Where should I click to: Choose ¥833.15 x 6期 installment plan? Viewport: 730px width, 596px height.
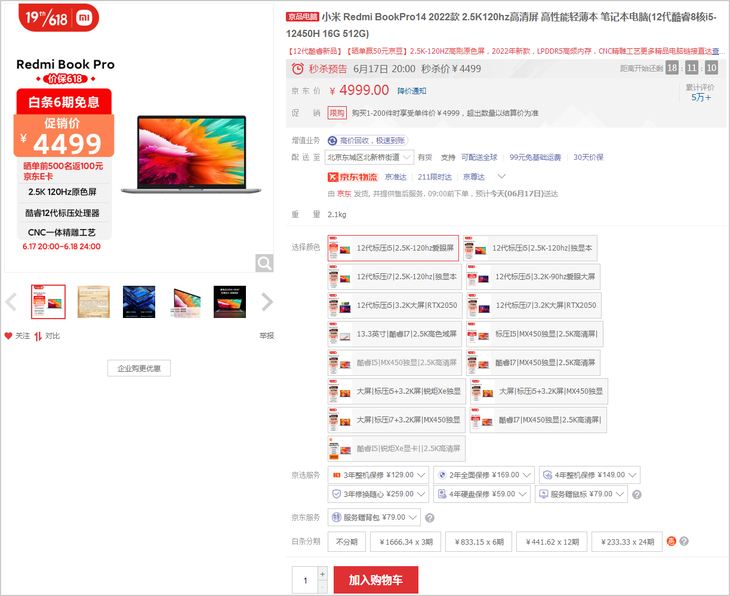click(479, 542)
